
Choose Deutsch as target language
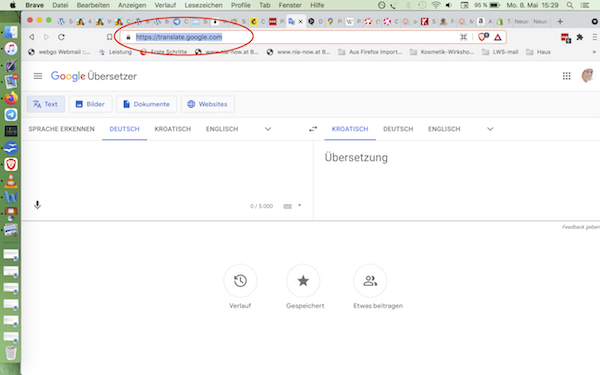click(398, 129)
